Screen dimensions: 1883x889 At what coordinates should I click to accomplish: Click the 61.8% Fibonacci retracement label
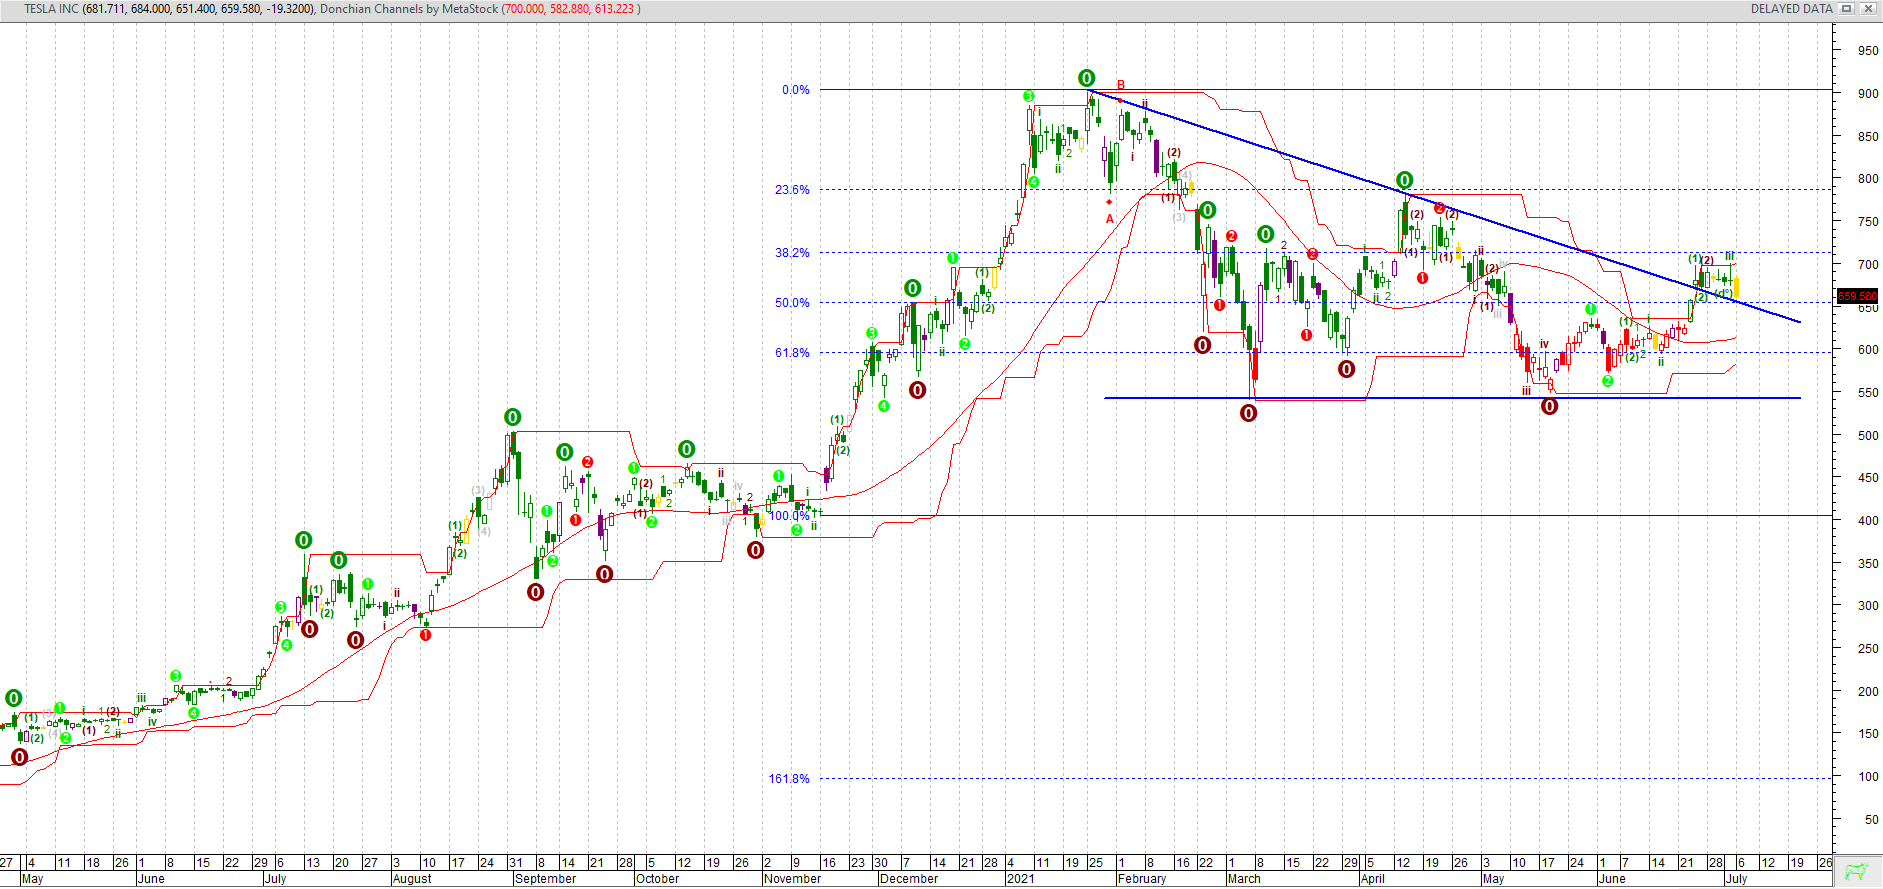click(x=792, y=353)
